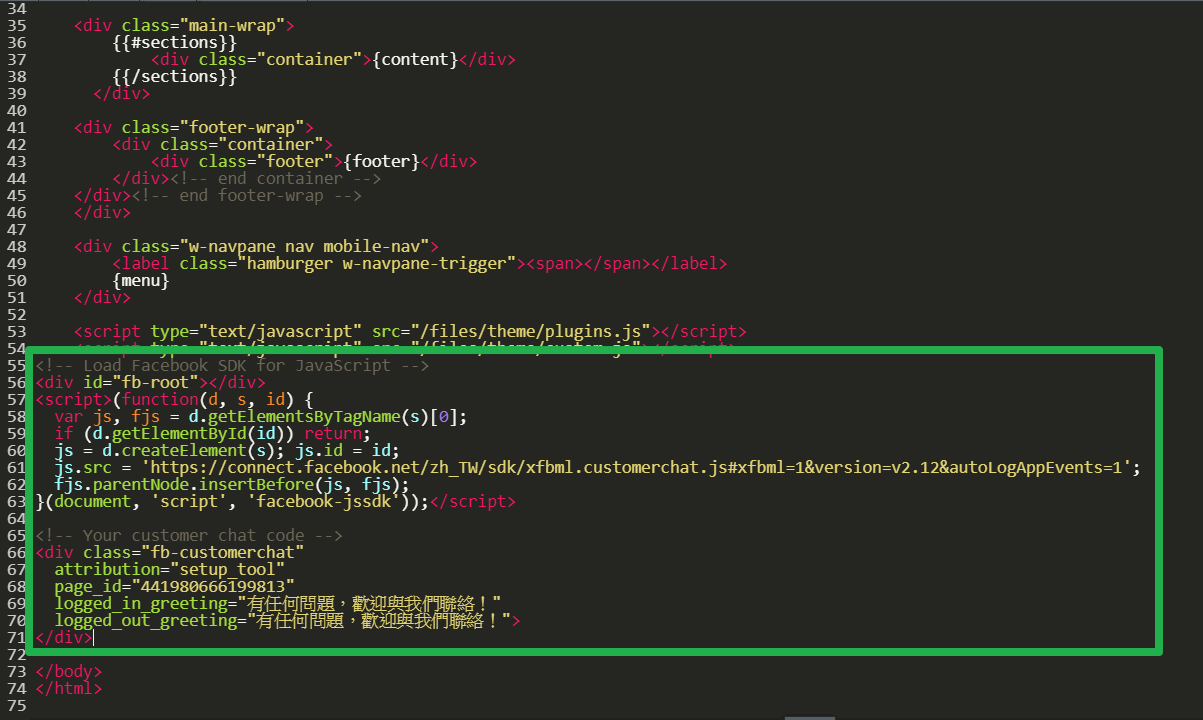
Task: Click the closing </body> tag
Action: click(x=69, y=671)
